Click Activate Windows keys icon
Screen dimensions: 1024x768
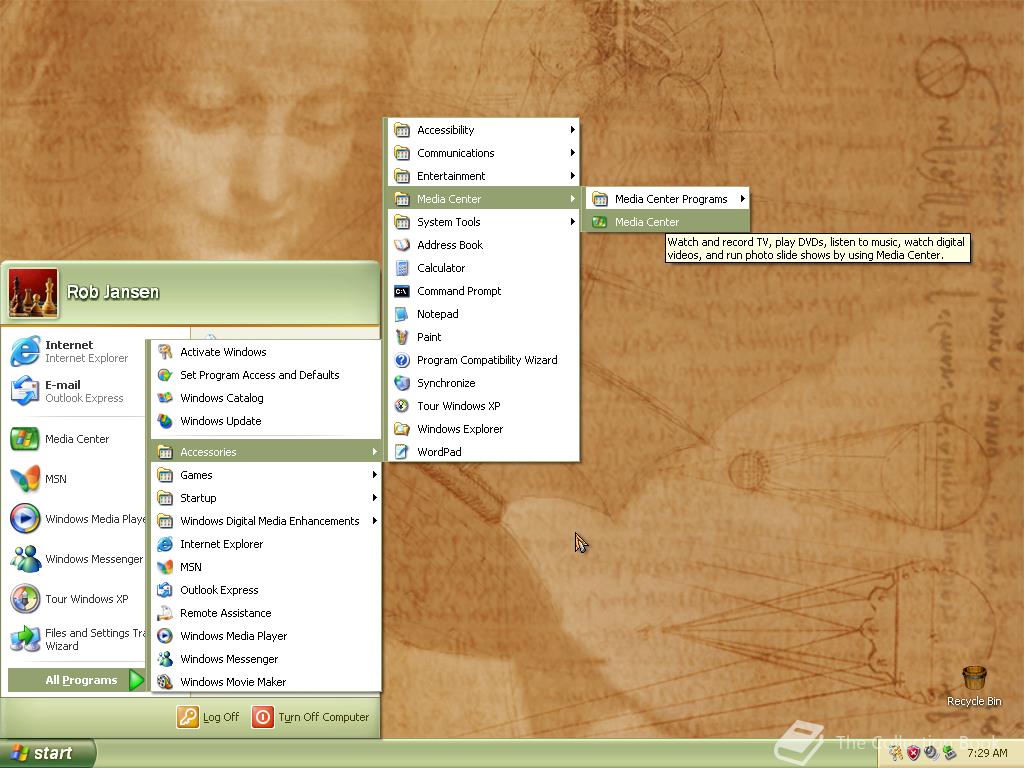point(165,352)
